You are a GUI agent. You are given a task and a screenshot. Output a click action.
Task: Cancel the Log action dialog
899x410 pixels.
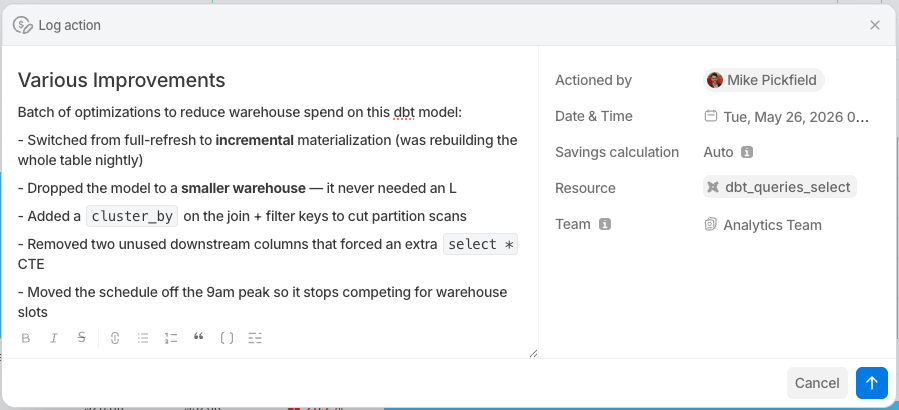coord(817,383)
